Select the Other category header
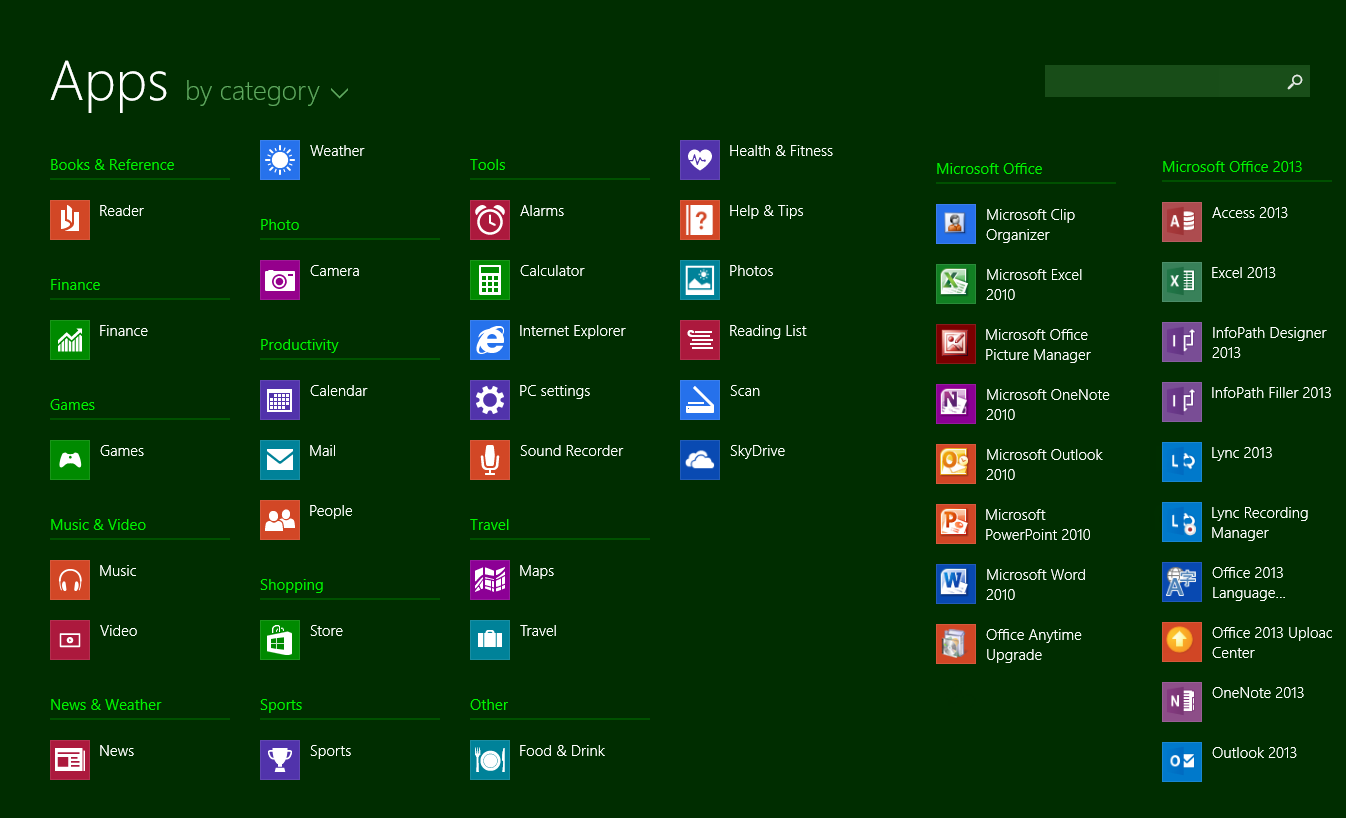This screenshot has width=1346, height=818. 489,705
